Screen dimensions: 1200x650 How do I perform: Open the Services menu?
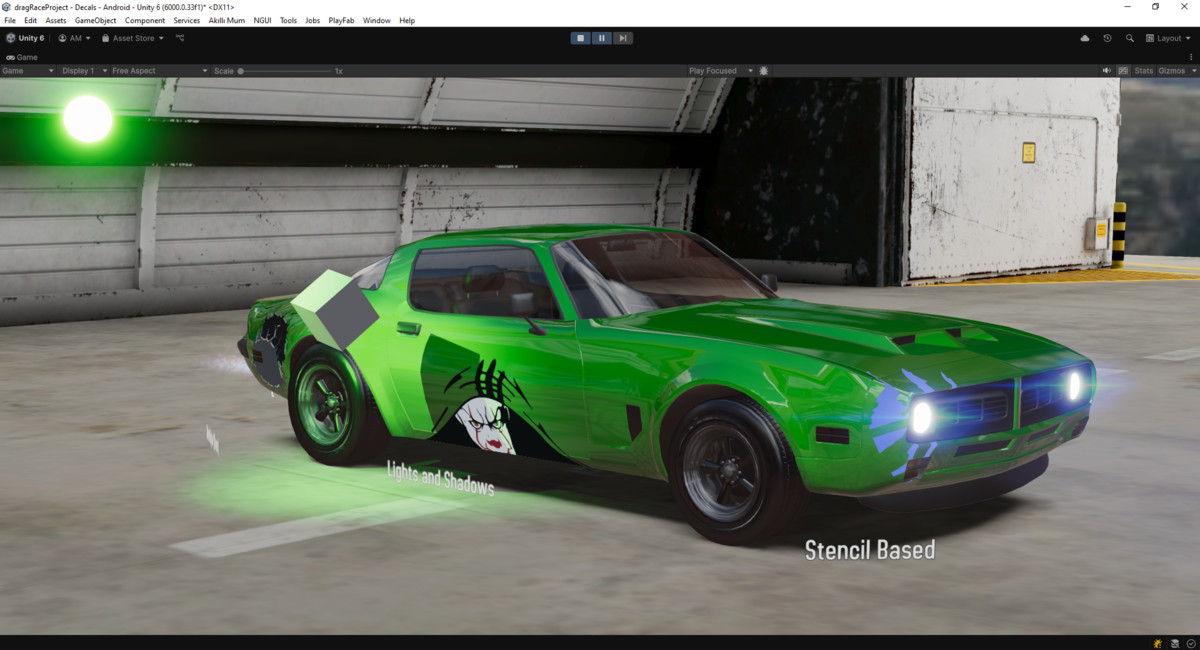[187, 20]
